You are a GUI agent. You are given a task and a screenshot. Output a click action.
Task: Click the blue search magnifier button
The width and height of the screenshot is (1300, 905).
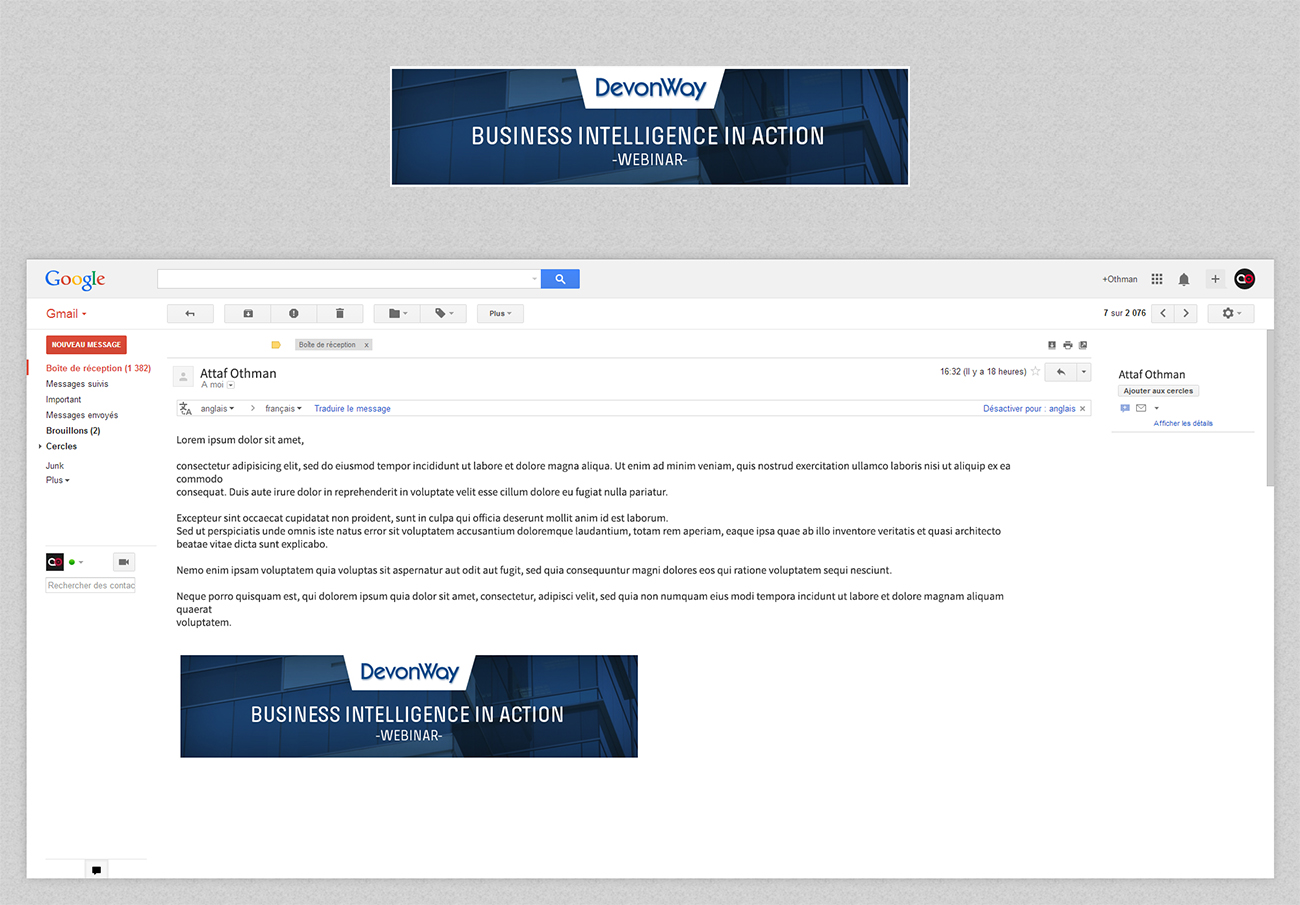tap(560, 279)
